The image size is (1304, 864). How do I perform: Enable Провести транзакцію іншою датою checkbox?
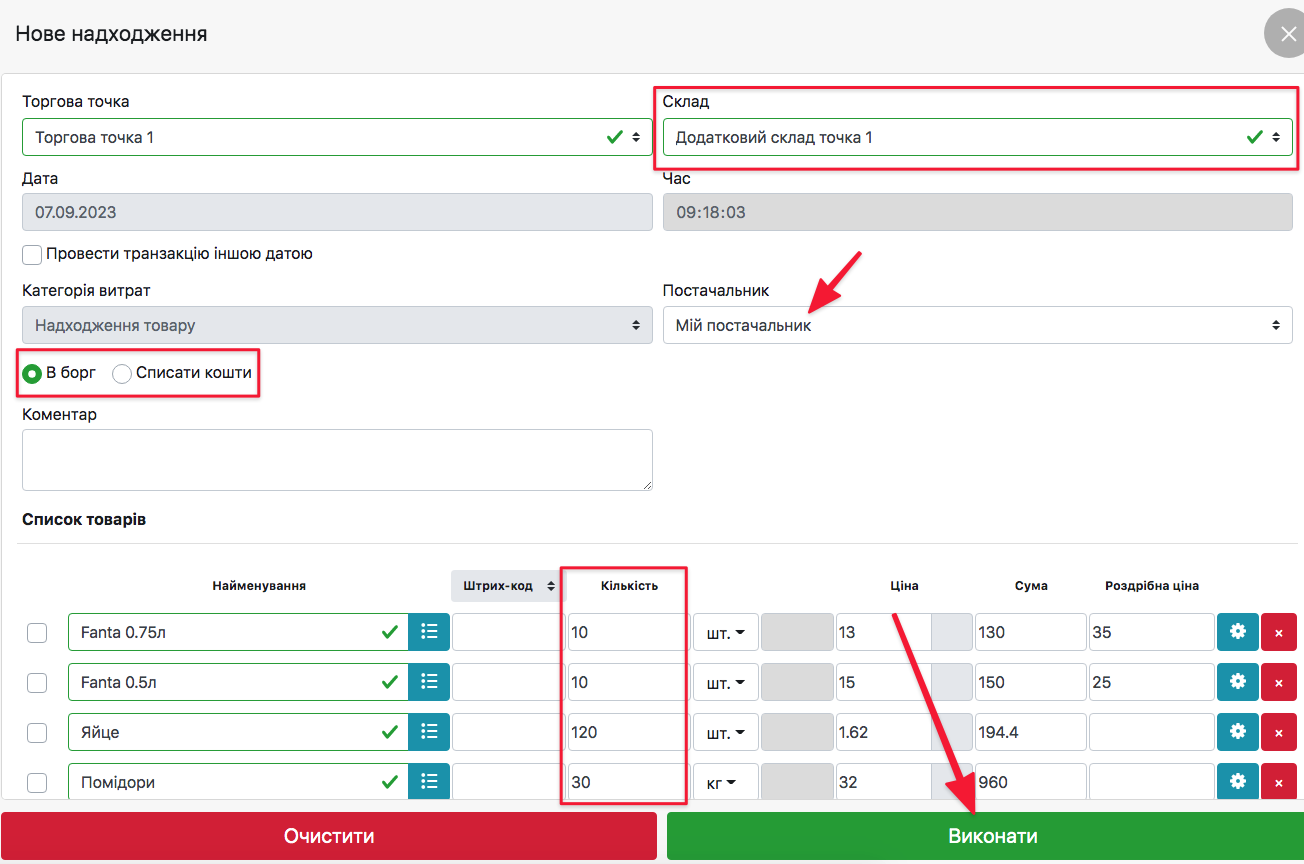(34, 254)
